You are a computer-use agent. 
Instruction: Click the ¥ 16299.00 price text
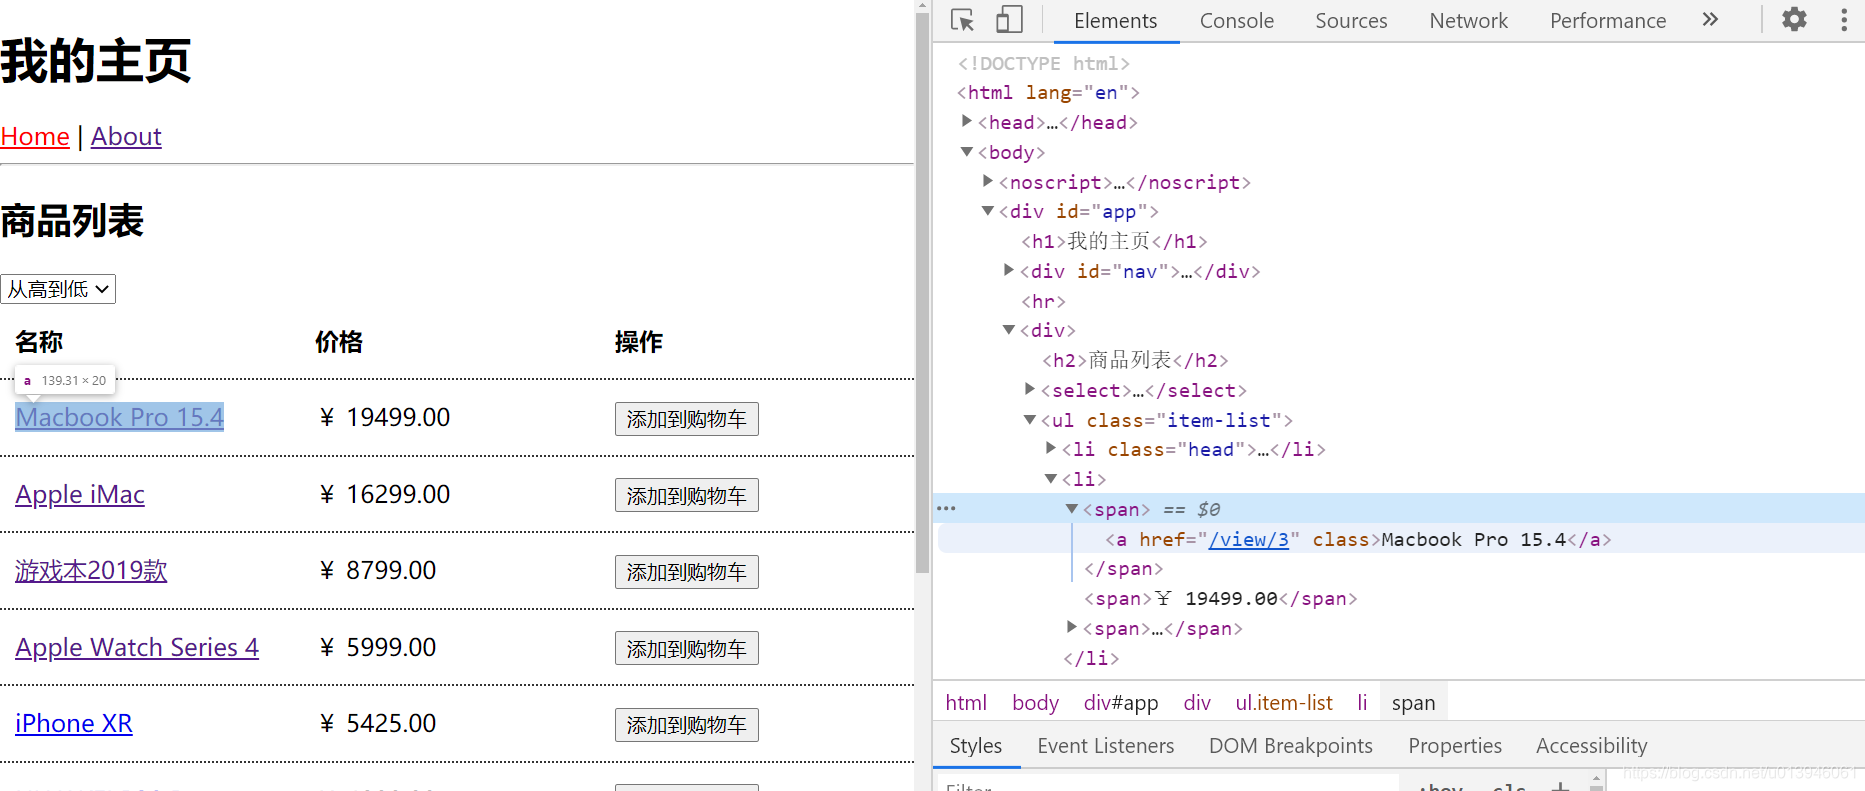[x=384, y=494]
